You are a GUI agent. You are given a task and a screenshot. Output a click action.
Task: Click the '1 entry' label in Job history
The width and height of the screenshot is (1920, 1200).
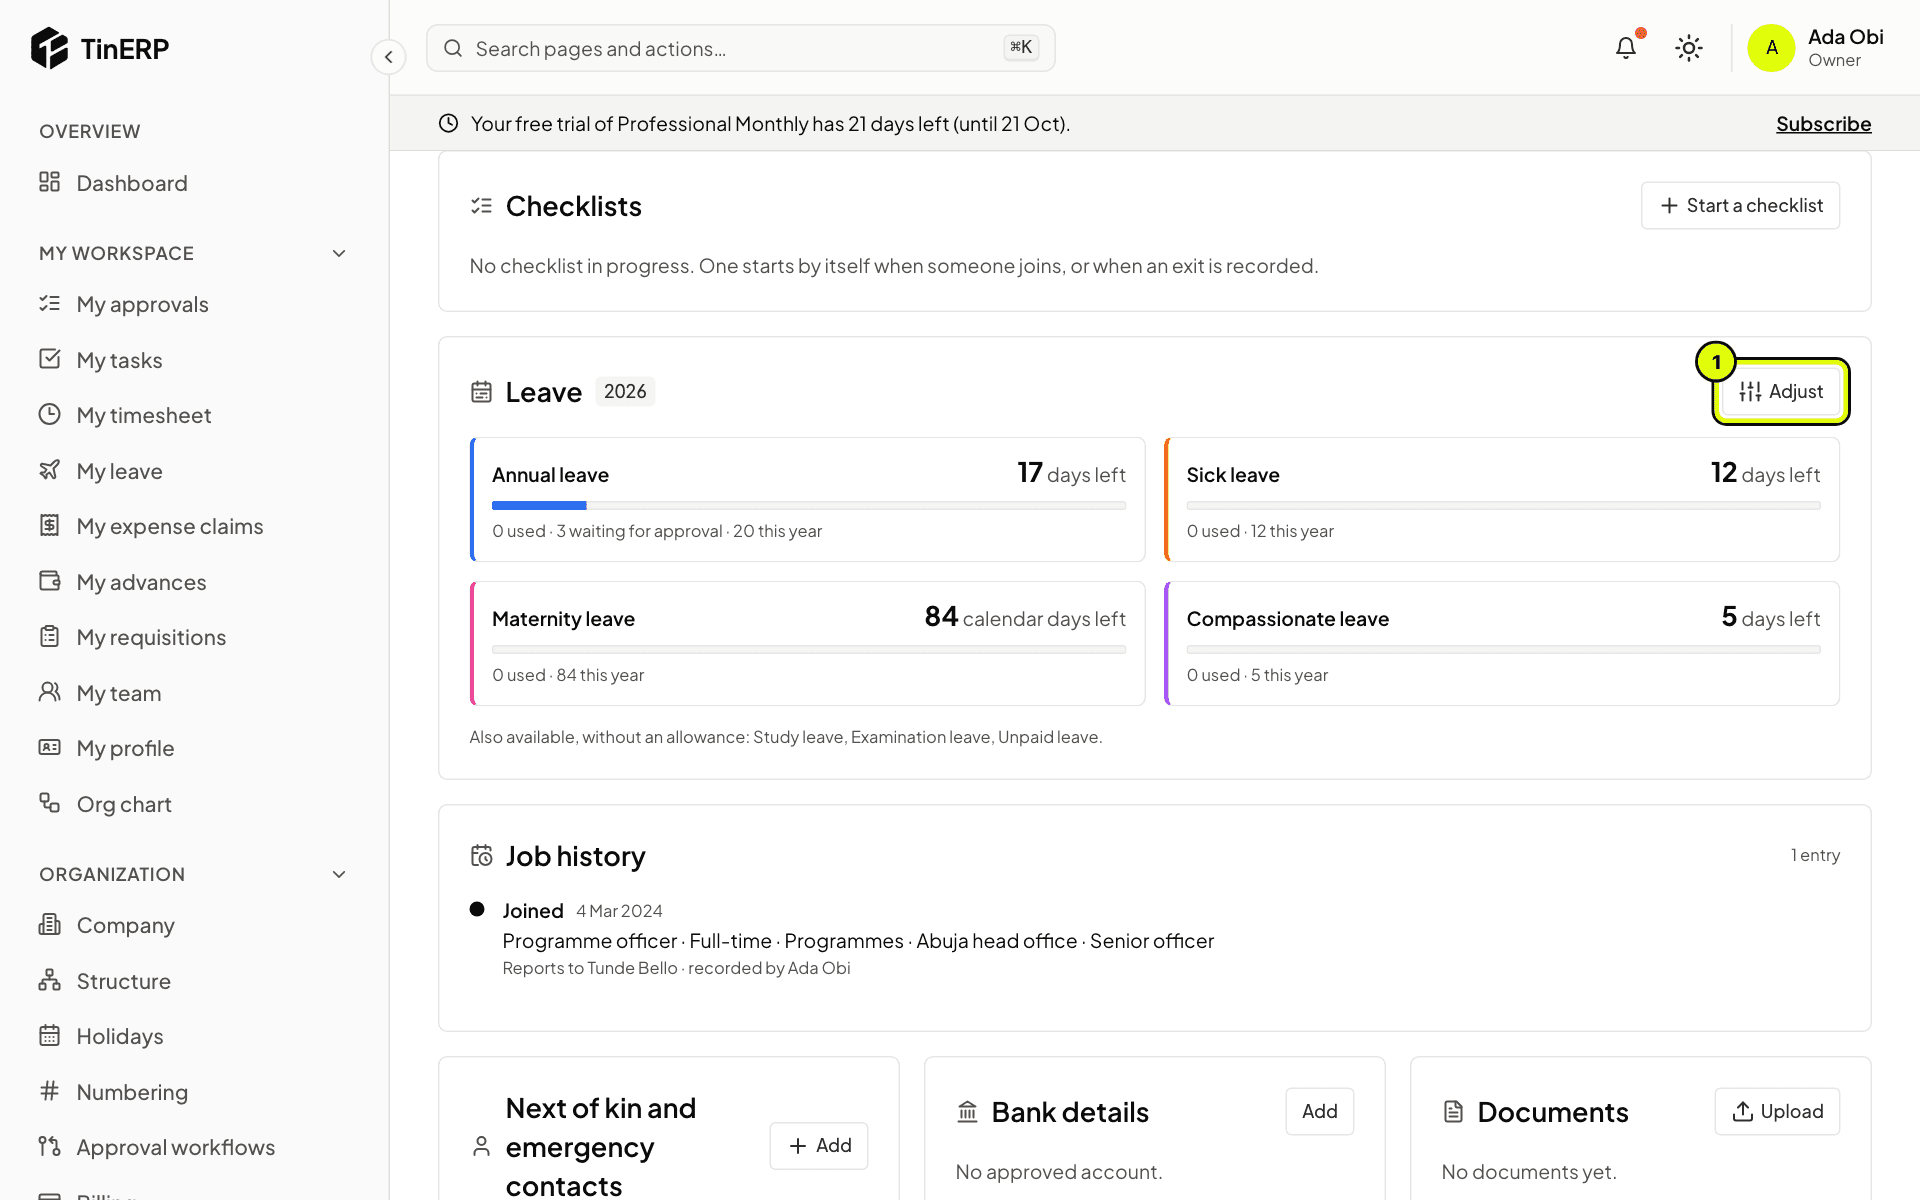pos(1815,855)
